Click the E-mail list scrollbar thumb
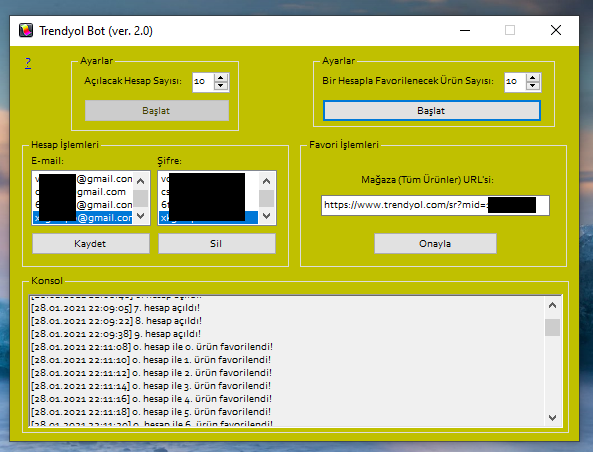Viewport: 593px width, 452px height. click(x=141, y=199)
